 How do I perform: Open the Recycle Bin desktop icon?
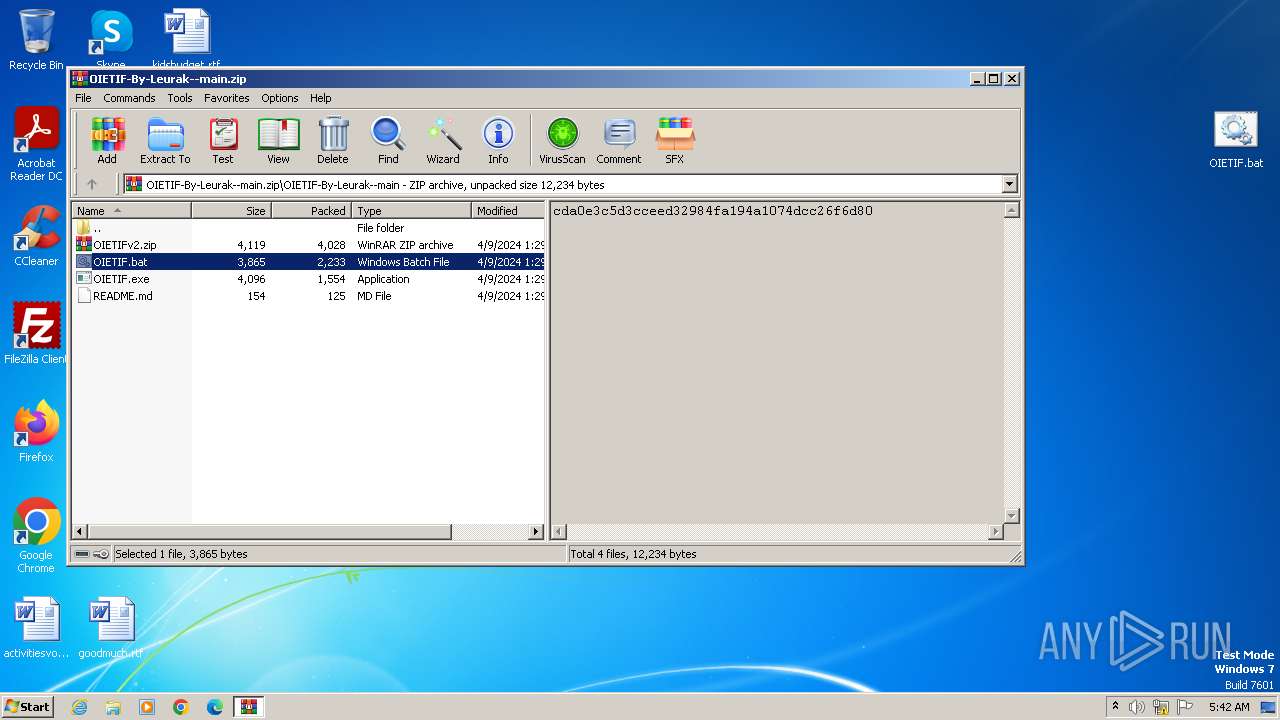(36, 40)
